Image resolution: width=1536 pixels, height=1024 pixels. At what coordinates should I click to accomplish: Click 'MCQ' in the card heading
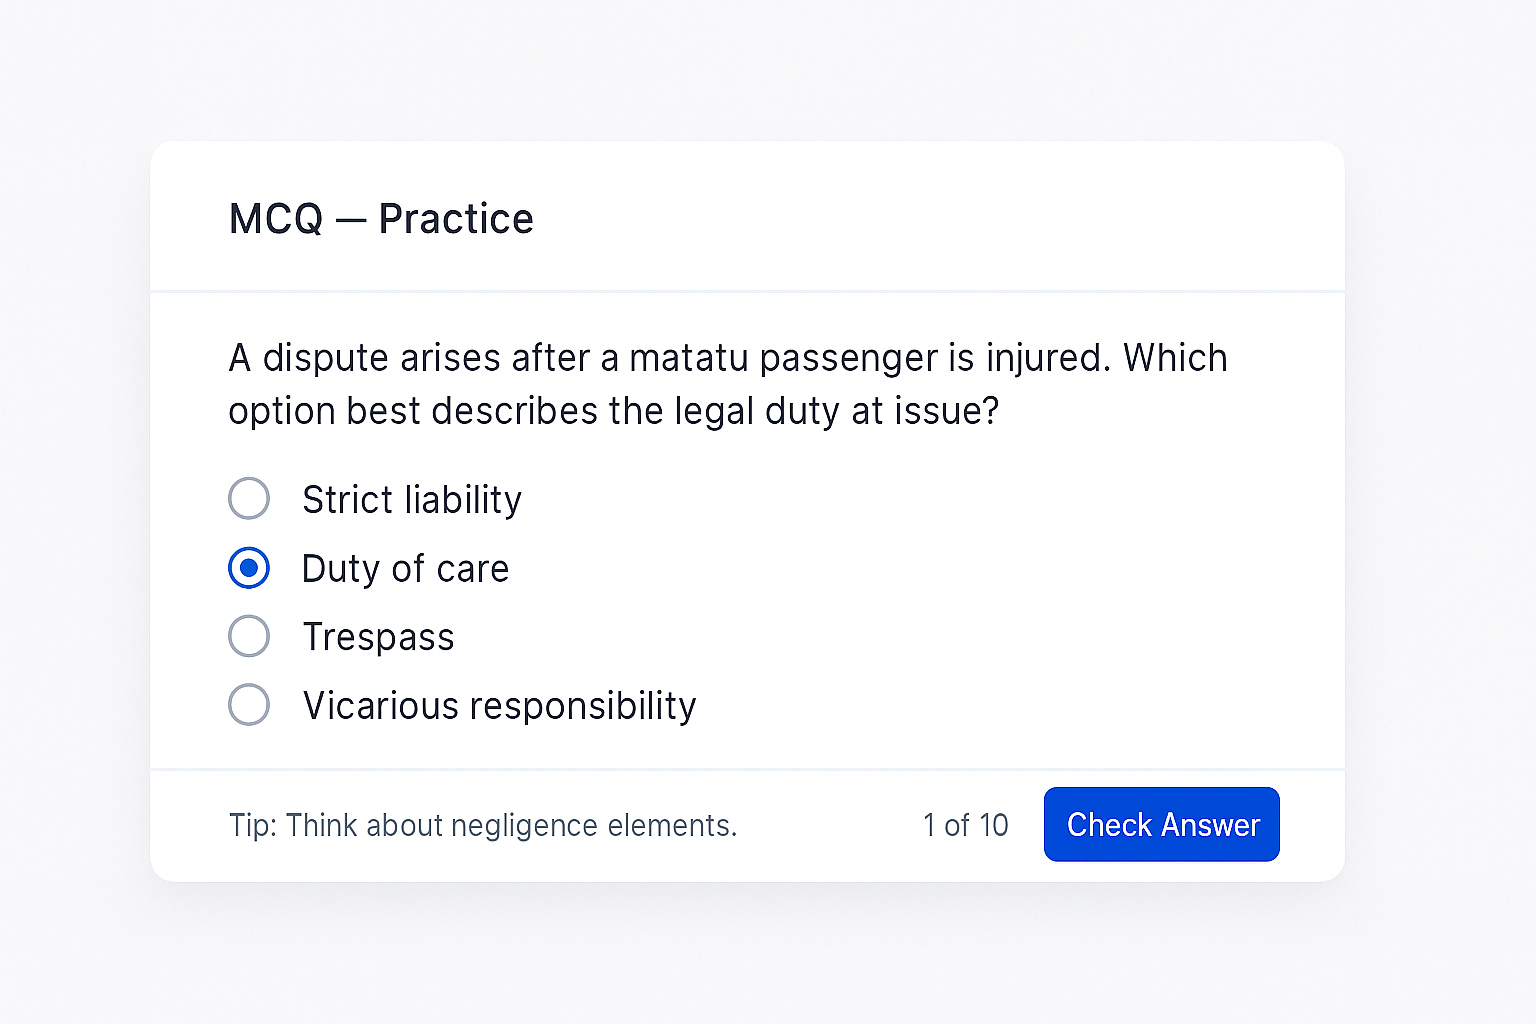point(276,219)
